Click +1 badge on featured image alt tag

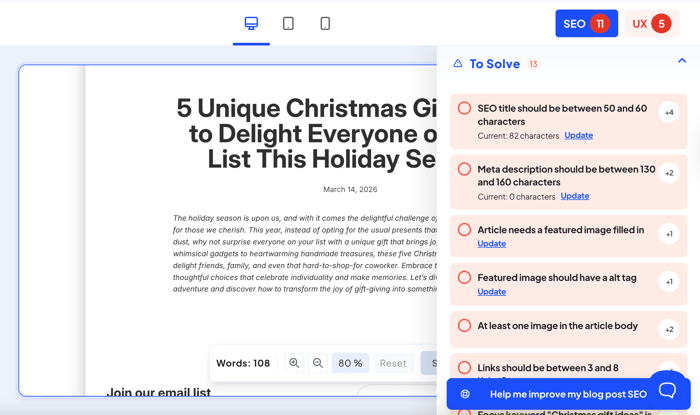click(x=669, y=282)
